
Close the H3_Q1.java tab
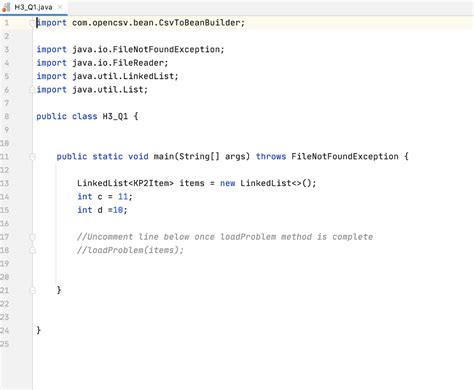[x=60, y=7]
